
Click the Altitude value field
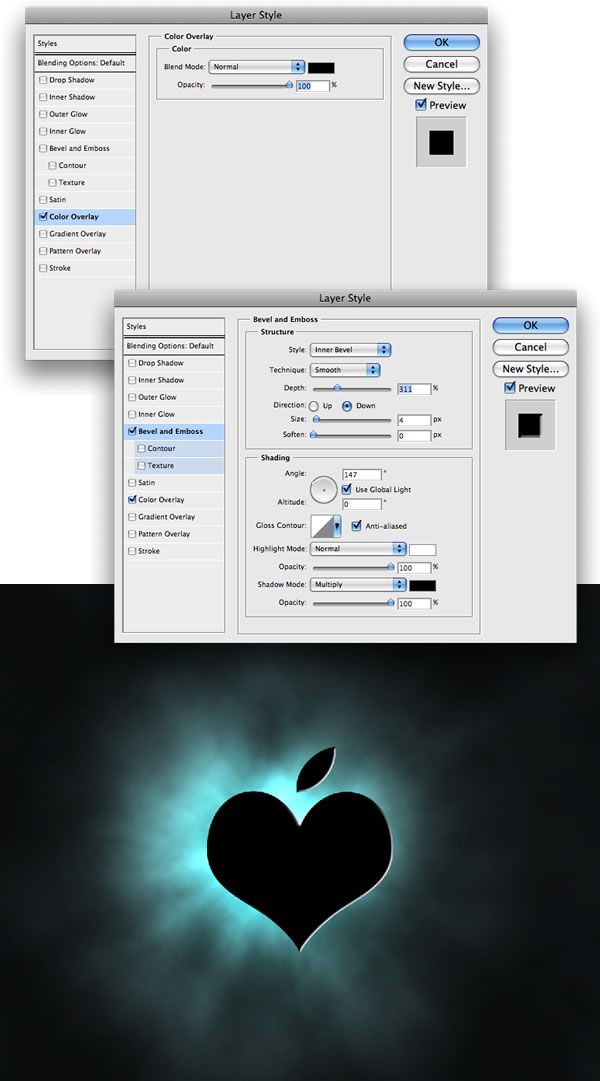coord(362,504)
